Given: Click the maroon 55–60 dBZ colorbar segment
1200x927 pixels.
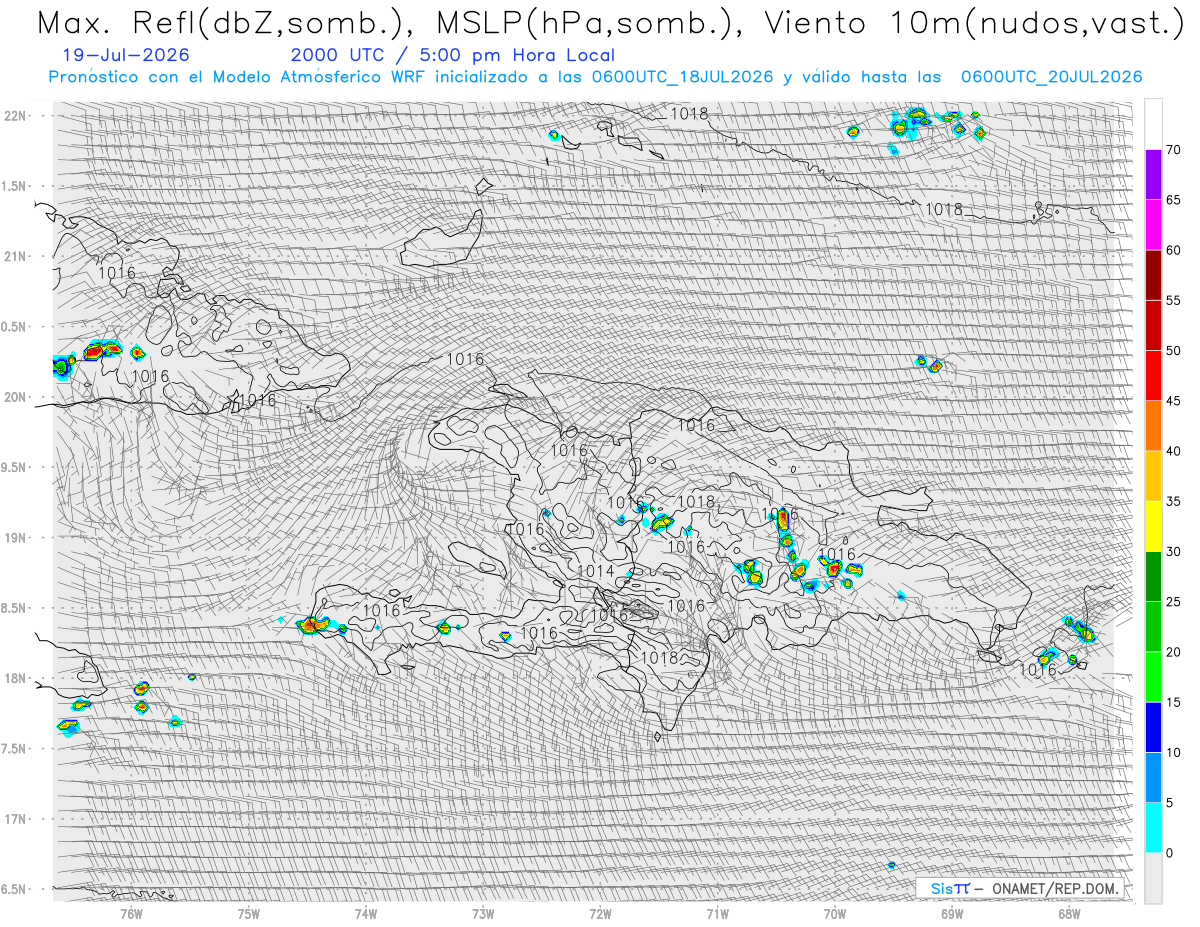Looking at the screenshot, I should coord(1153,275).
